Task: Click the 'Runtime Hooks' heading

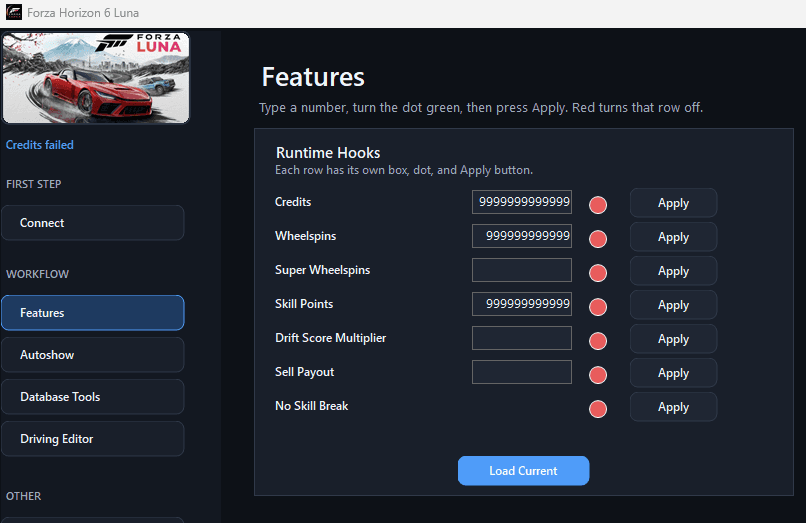Action: [x=328, y=153]
